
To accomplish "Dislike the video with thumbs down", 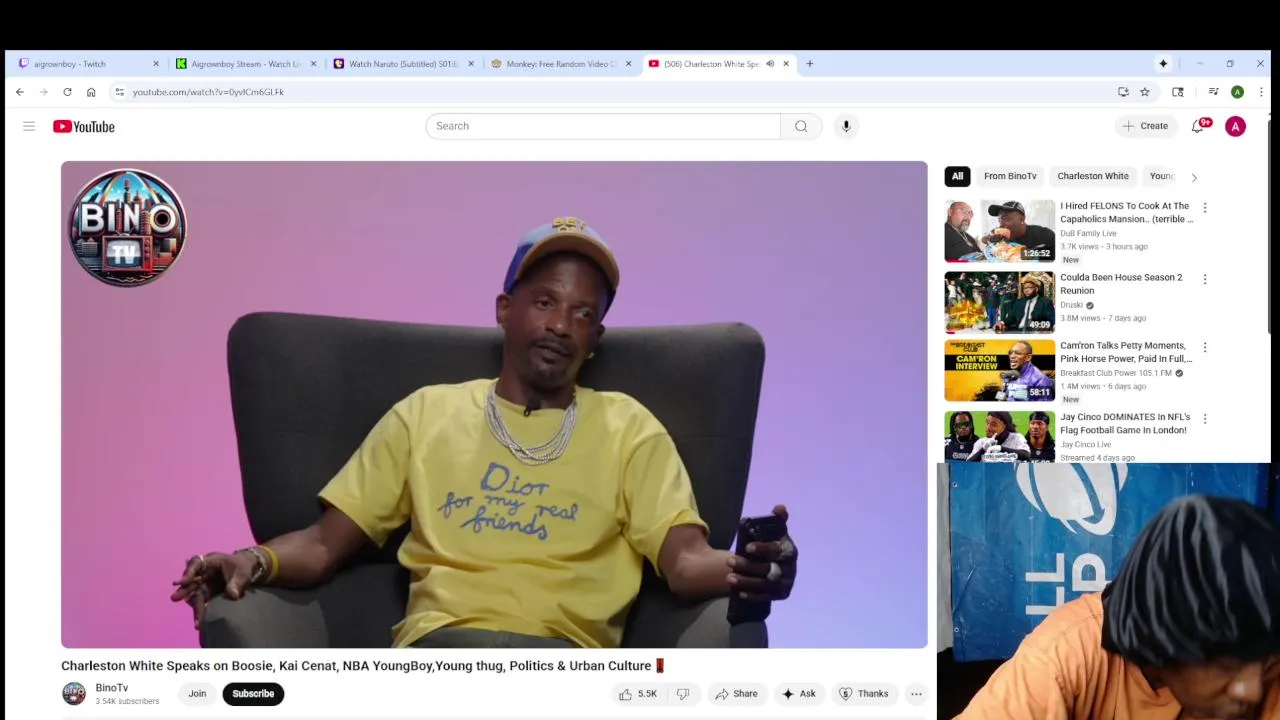I will coord(683,694).
